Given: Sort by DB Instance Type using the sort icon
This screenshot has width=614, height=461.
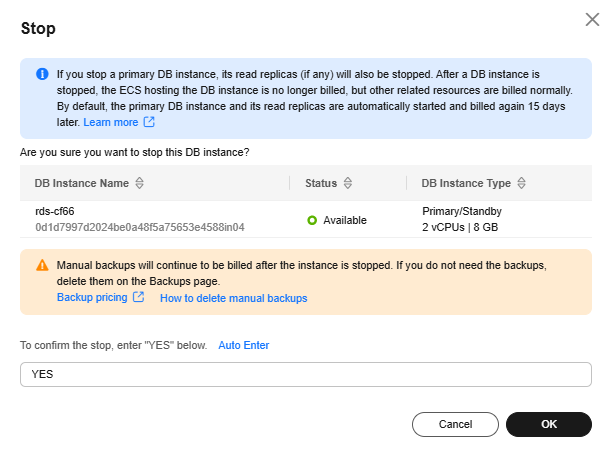Looking at the screenshot, I should coord(522,184).
